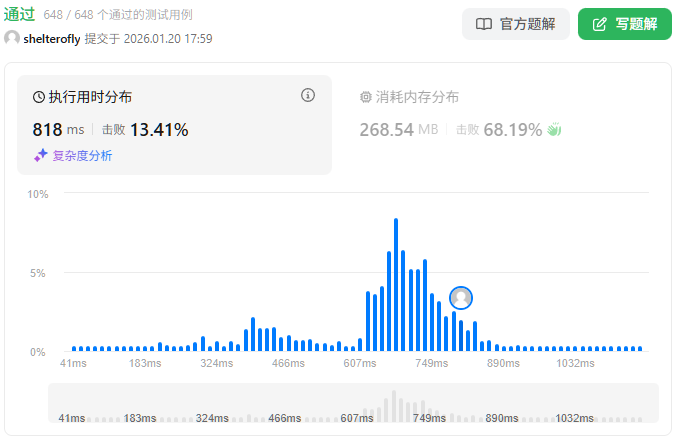This screenshot has height=441, width=677.
Task: Click the info icon in the runtime card
Action: (308, 95)
